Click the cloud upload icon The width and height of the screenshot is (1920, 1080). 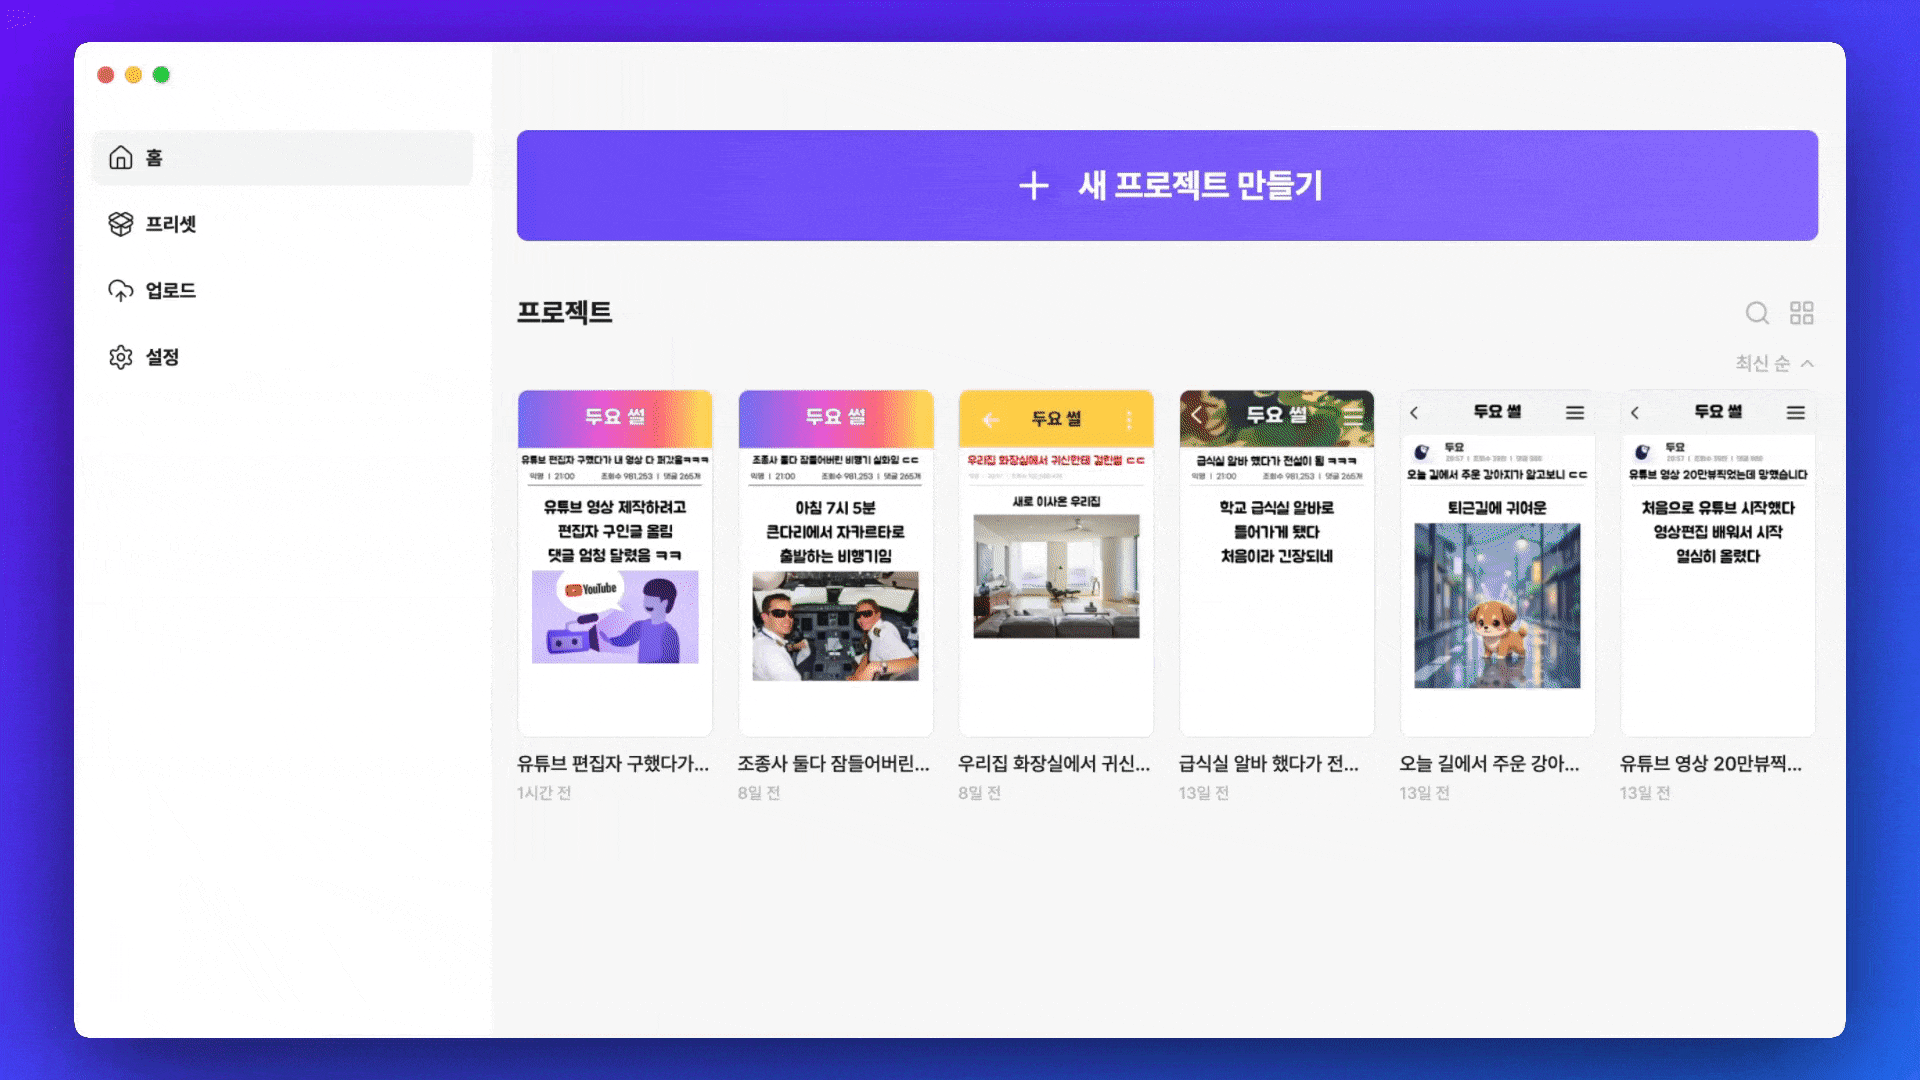121,291
